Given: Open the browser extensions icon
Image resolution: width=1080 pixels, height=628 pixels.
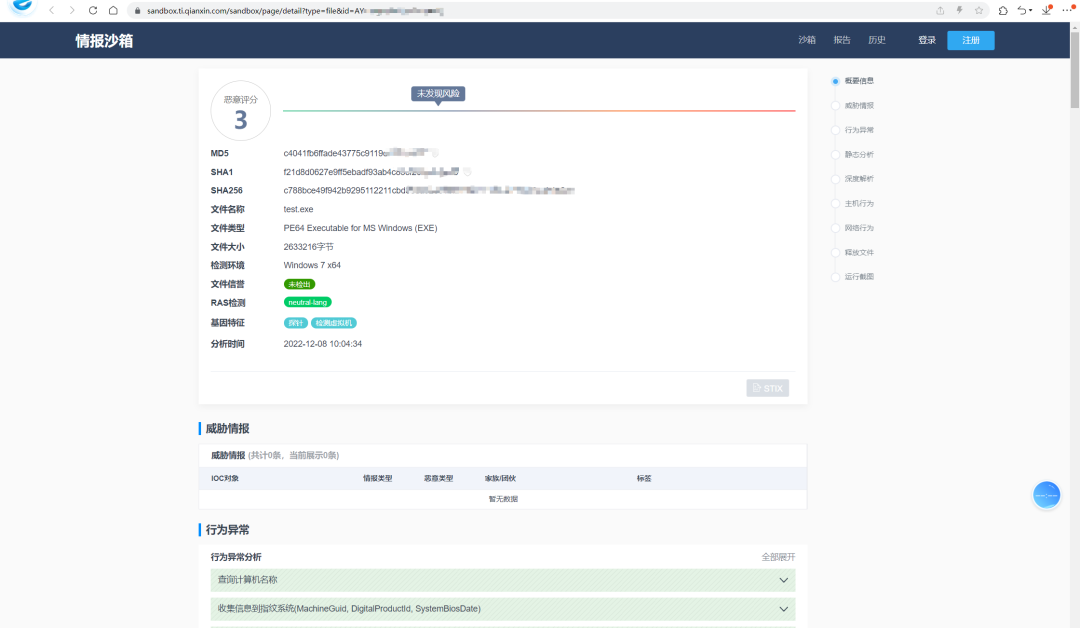Looking at the screenshot, I should pos(1003,10).
